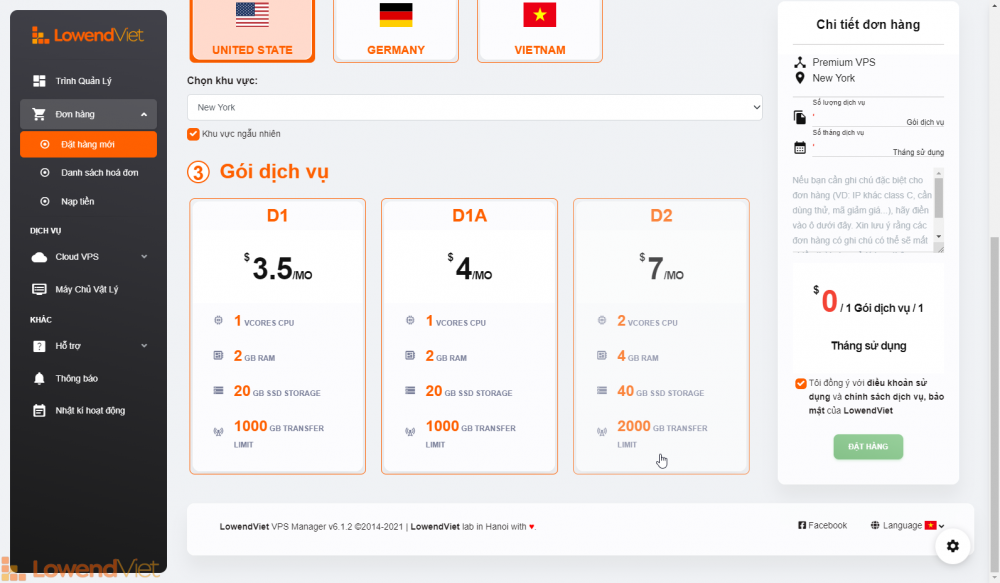
Task: Click the Premium VPS network icon
Action: [800, 62]
